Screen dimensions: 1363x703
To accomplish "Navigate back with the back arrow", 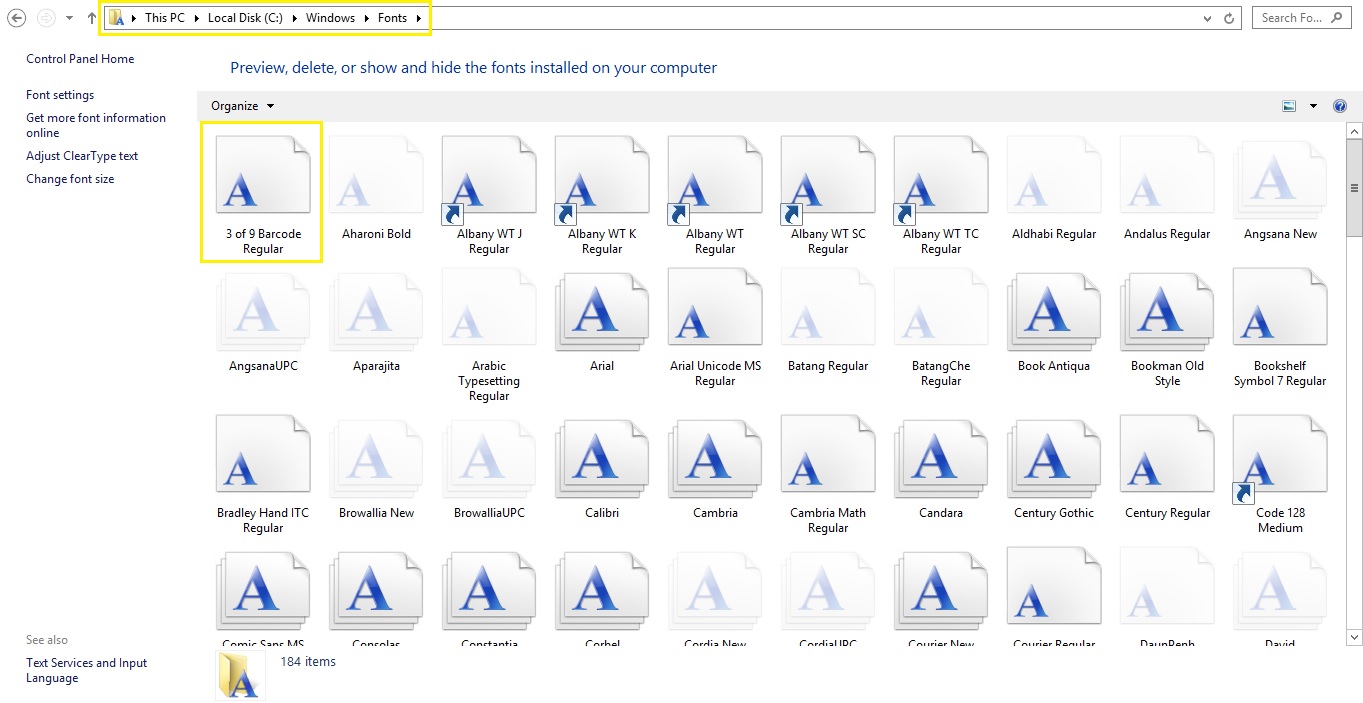I will pos(16,17).
